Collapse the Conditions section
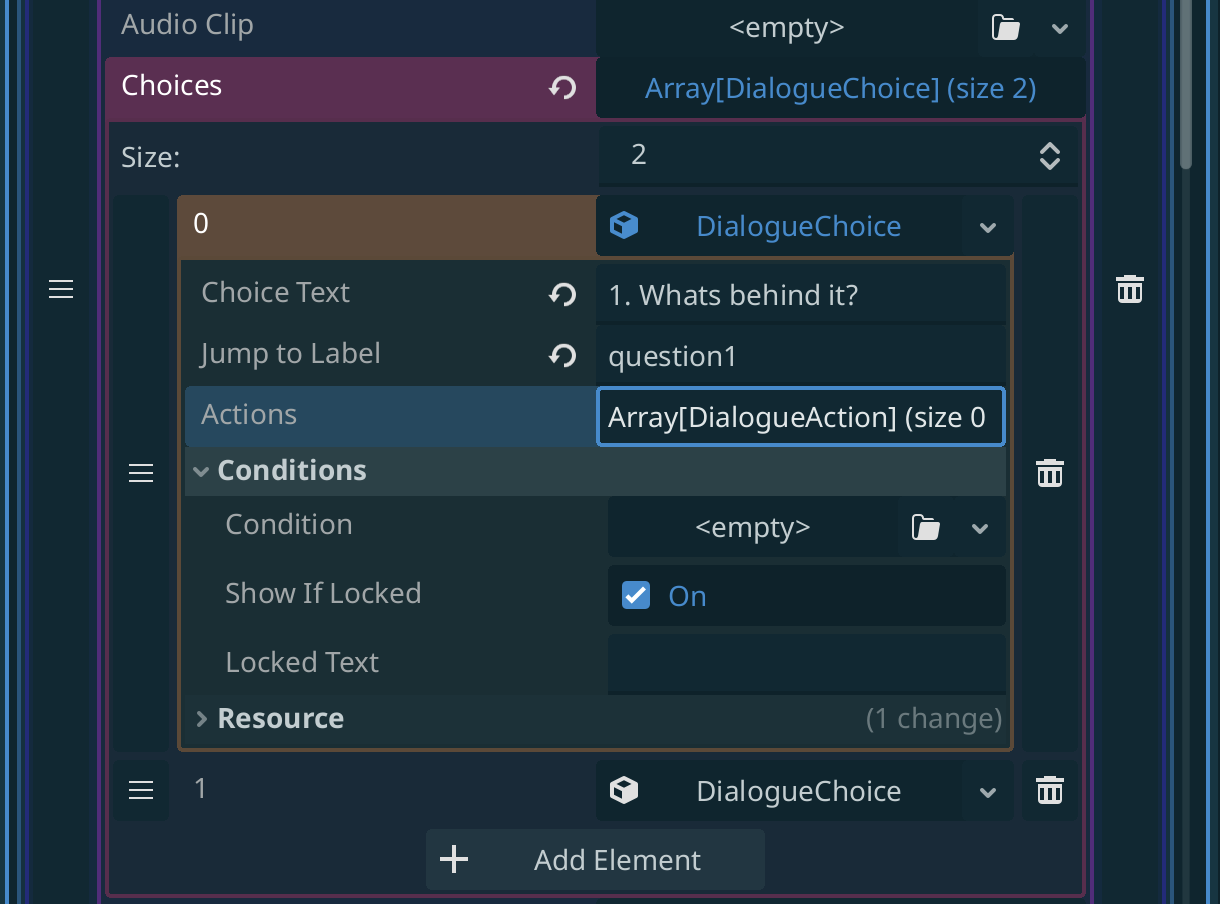 pos(201,471)
